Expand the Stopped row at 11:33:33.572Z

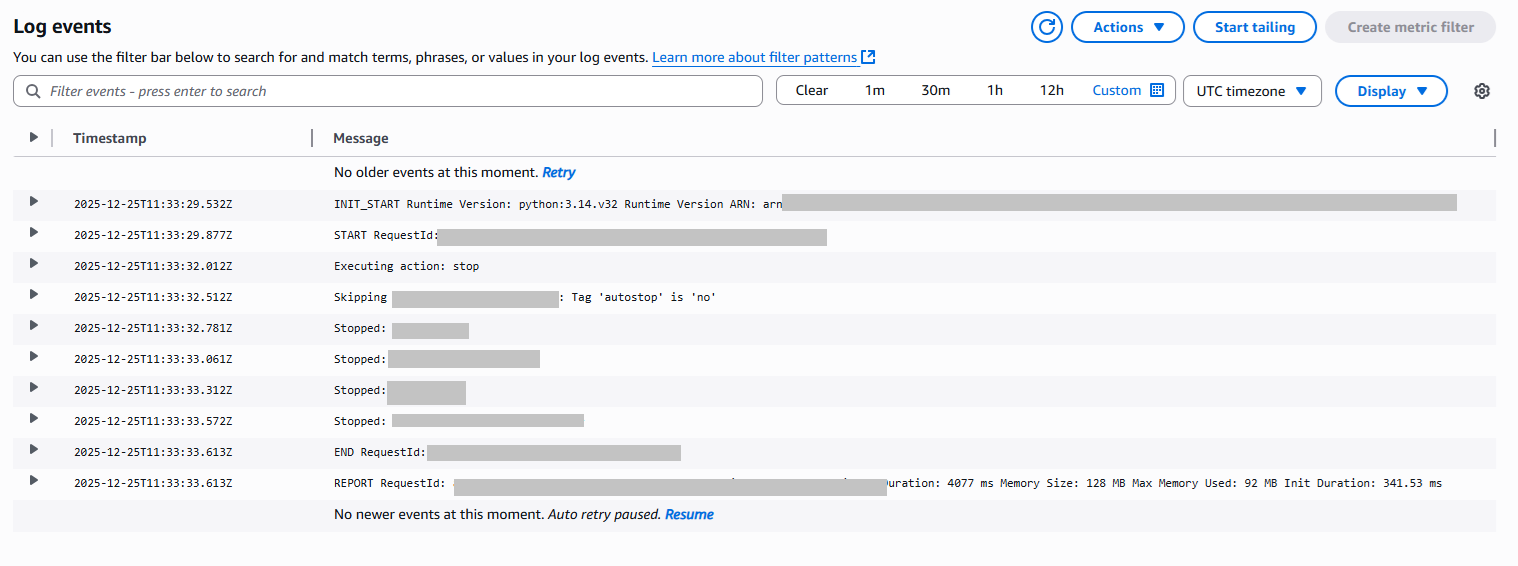(33, 418)
